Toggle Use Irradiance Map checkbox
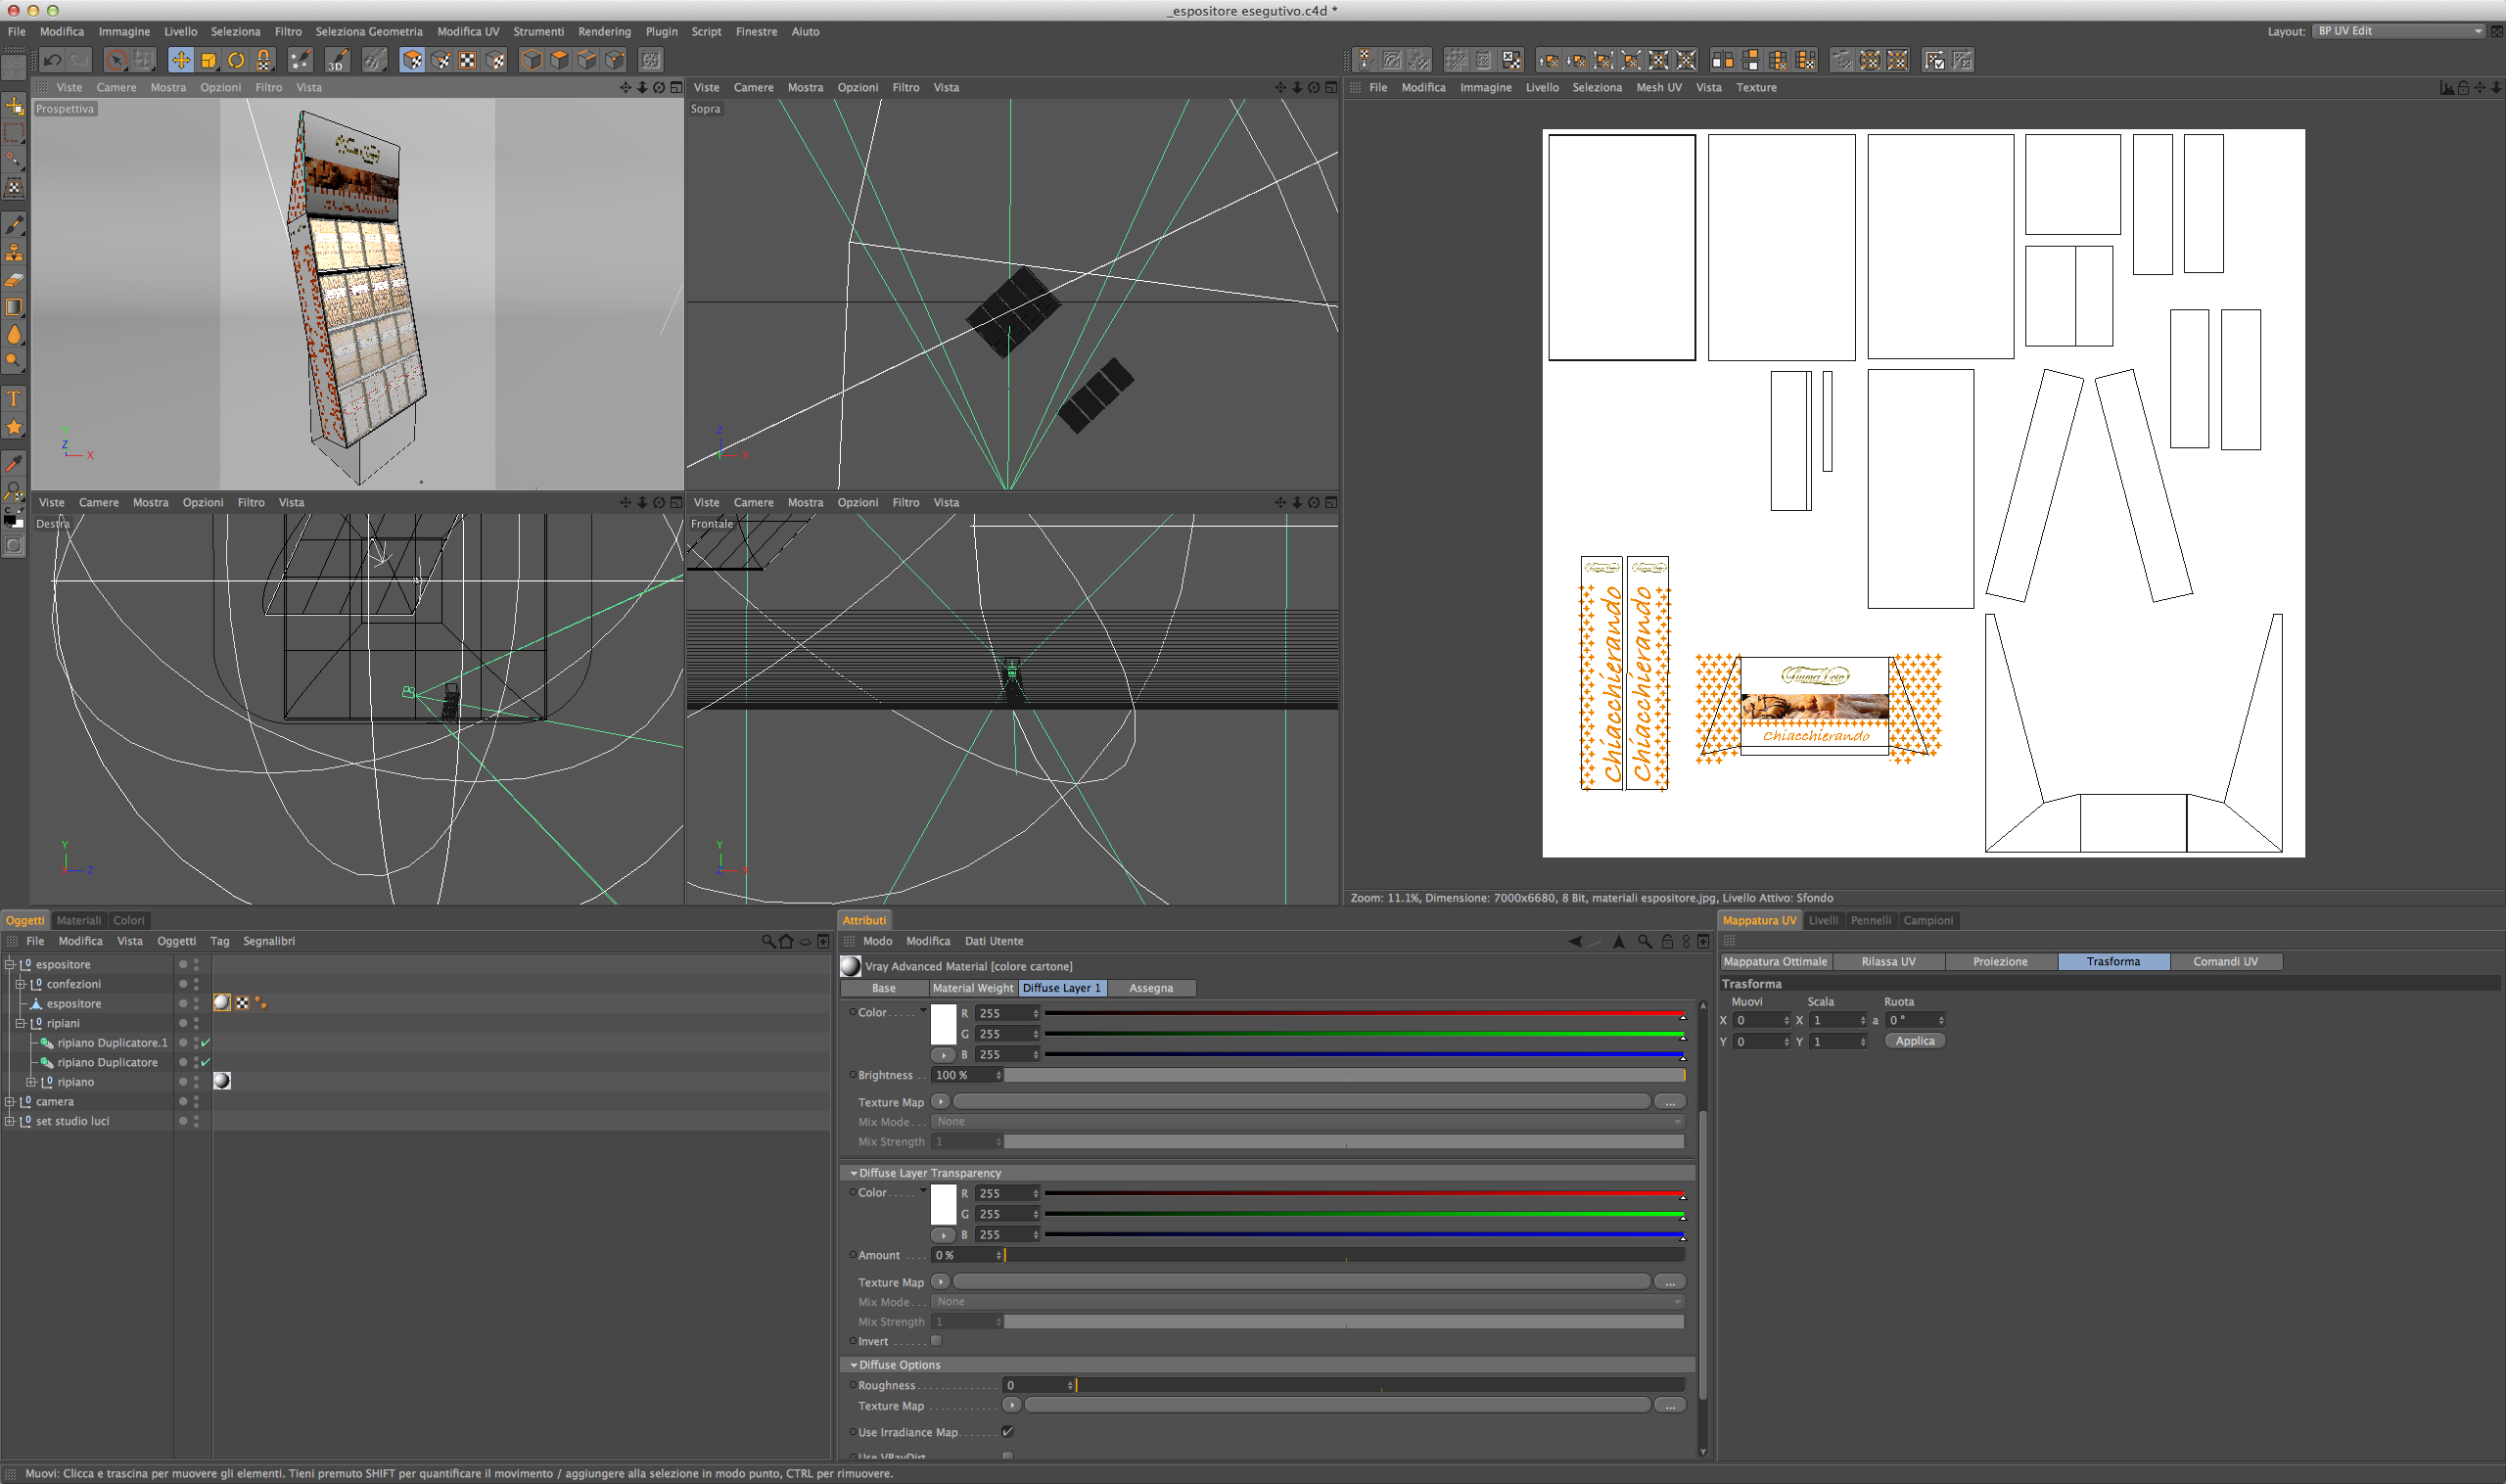This screenshot has height=1484, width=2506. click(x=1007, y=1431)
